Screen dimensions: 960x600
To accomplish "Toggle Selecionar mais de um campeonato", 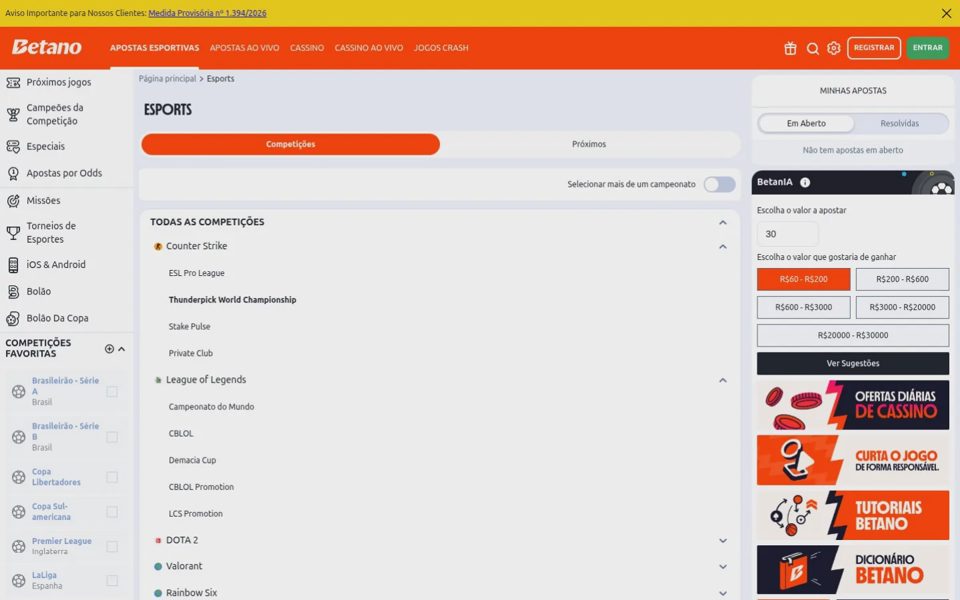I will [x=719, y=184].
